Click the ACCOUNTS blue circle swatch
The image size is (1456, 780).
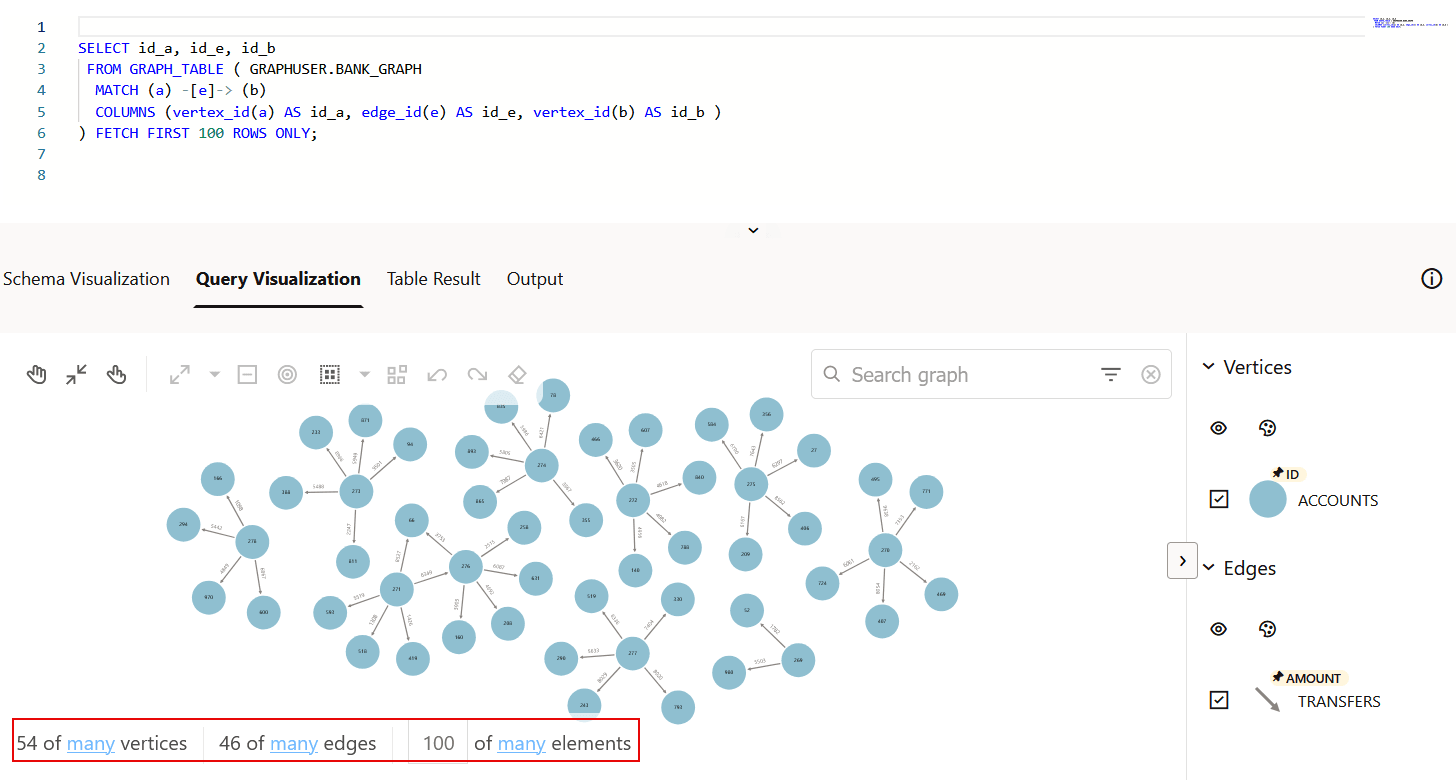1268,499
